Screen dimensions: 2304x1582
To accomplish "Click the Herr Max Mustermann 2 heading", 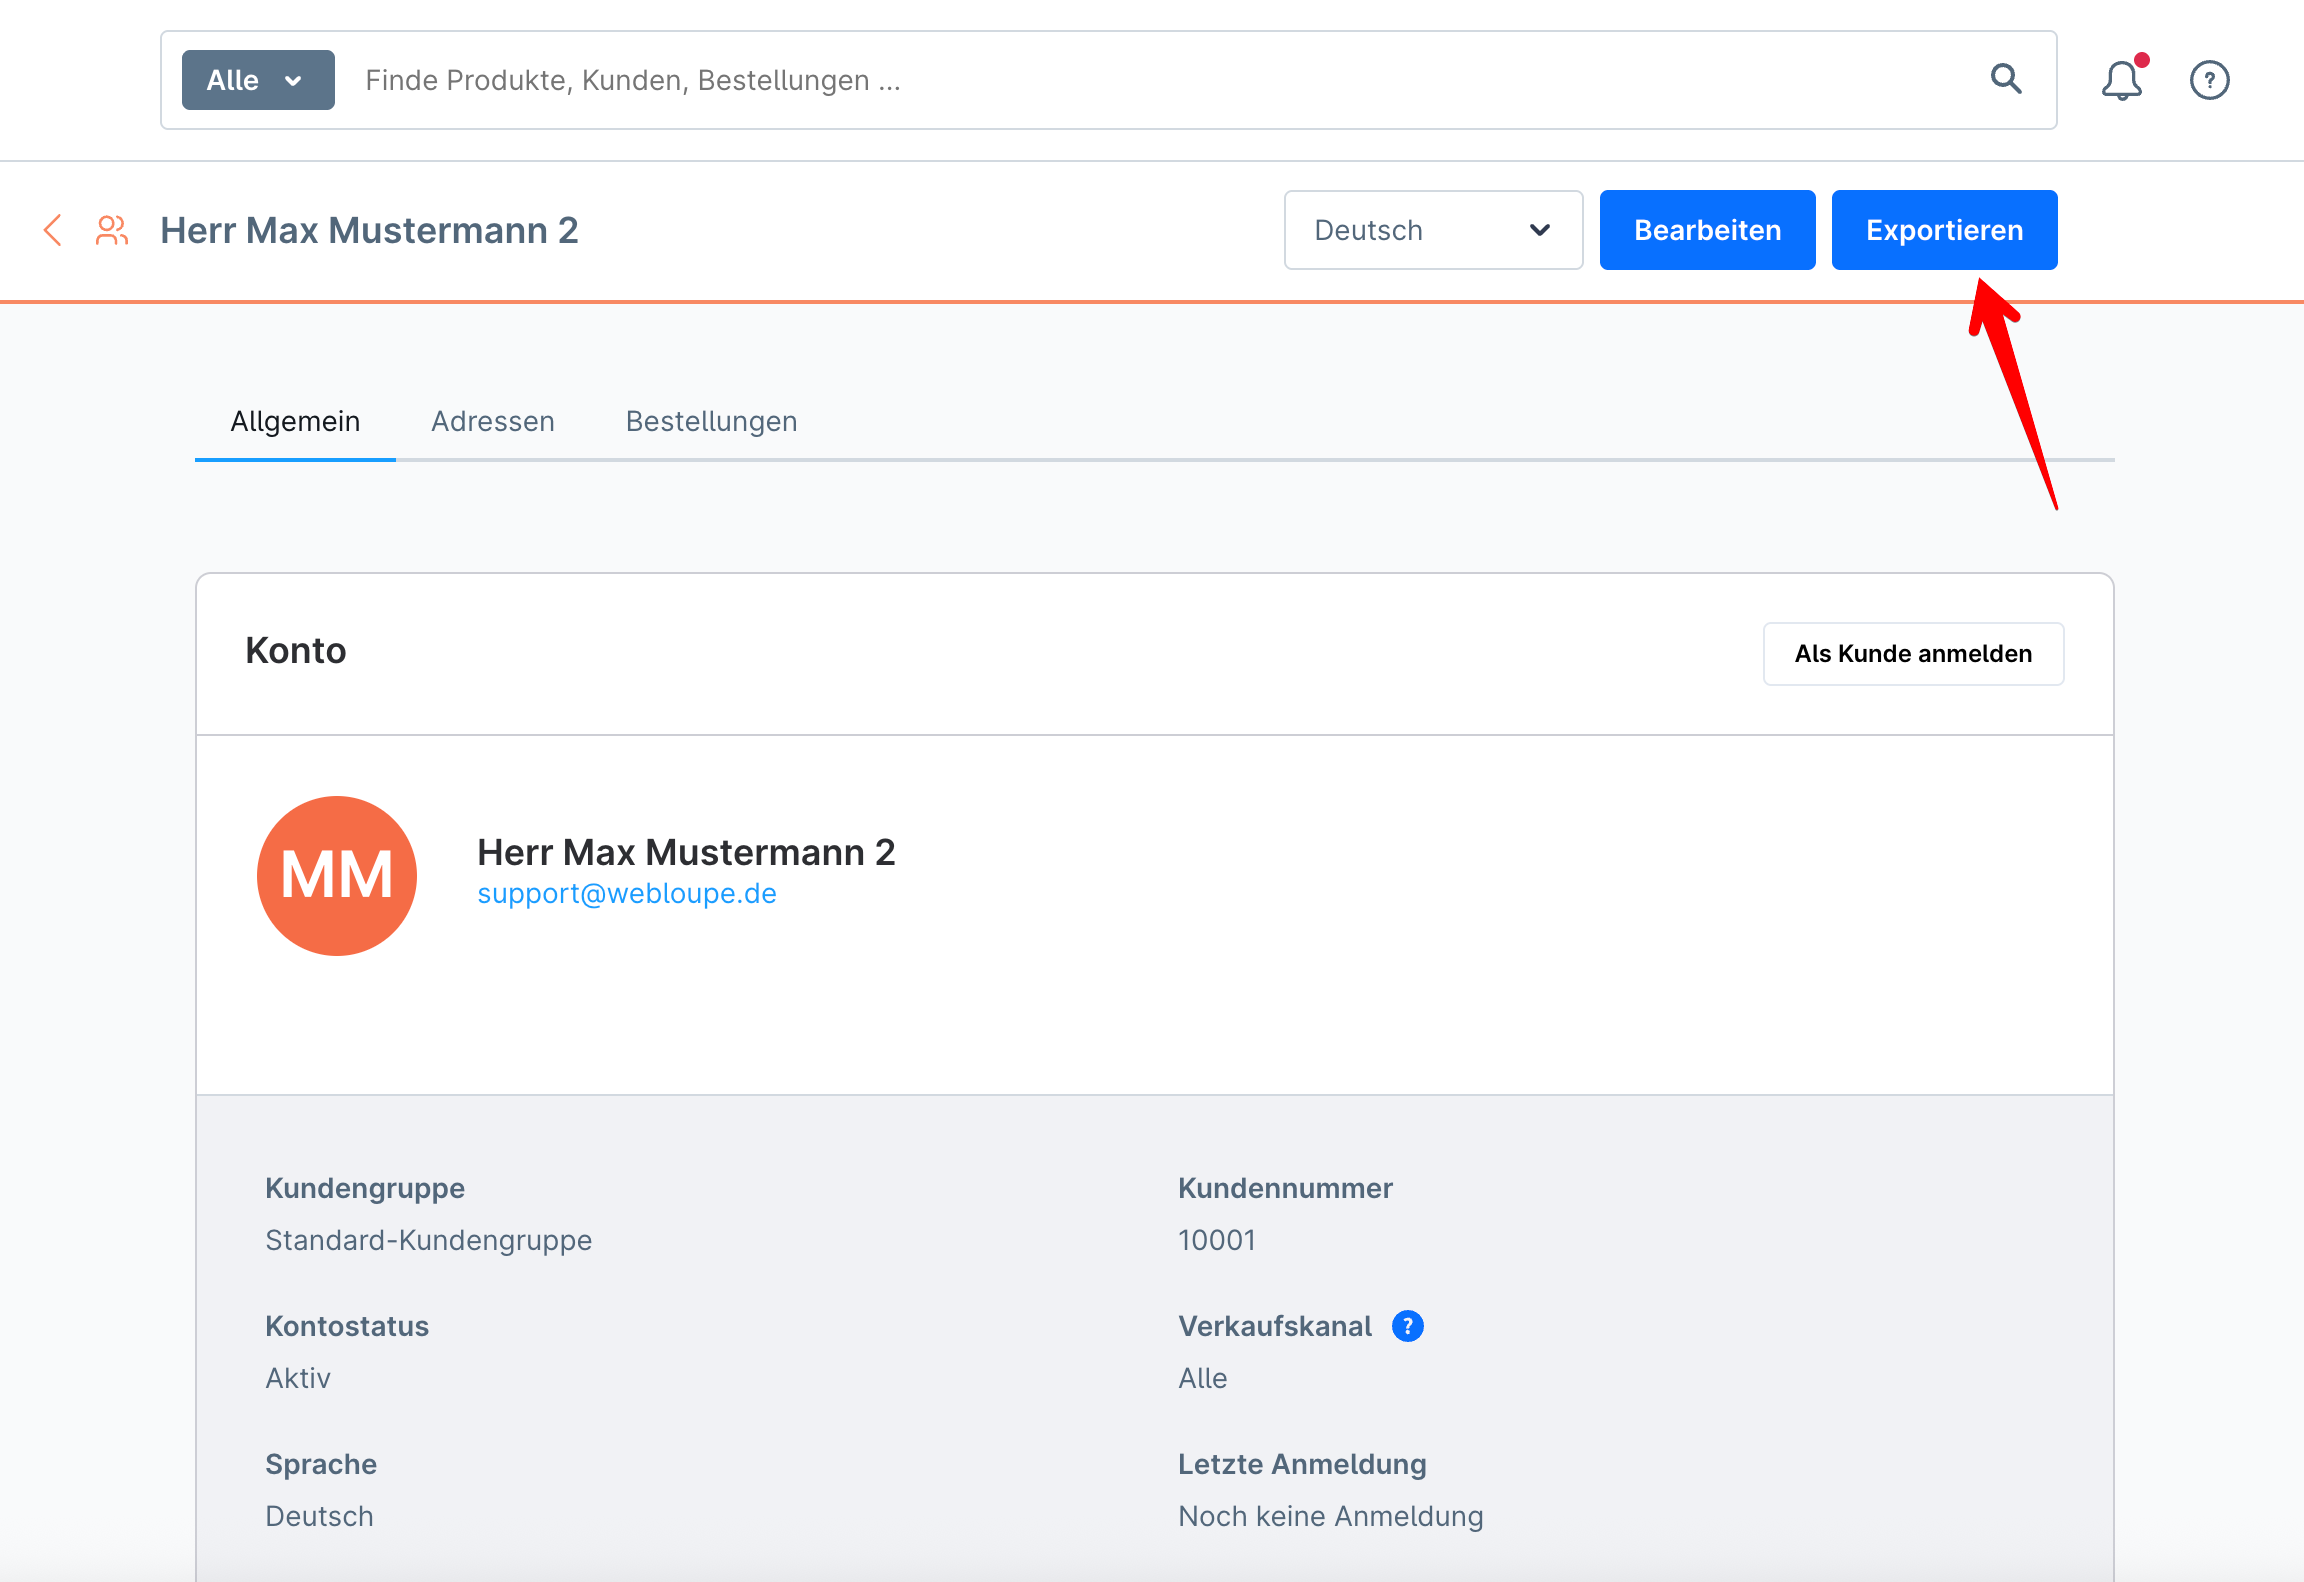I will (x=369, y=230).
